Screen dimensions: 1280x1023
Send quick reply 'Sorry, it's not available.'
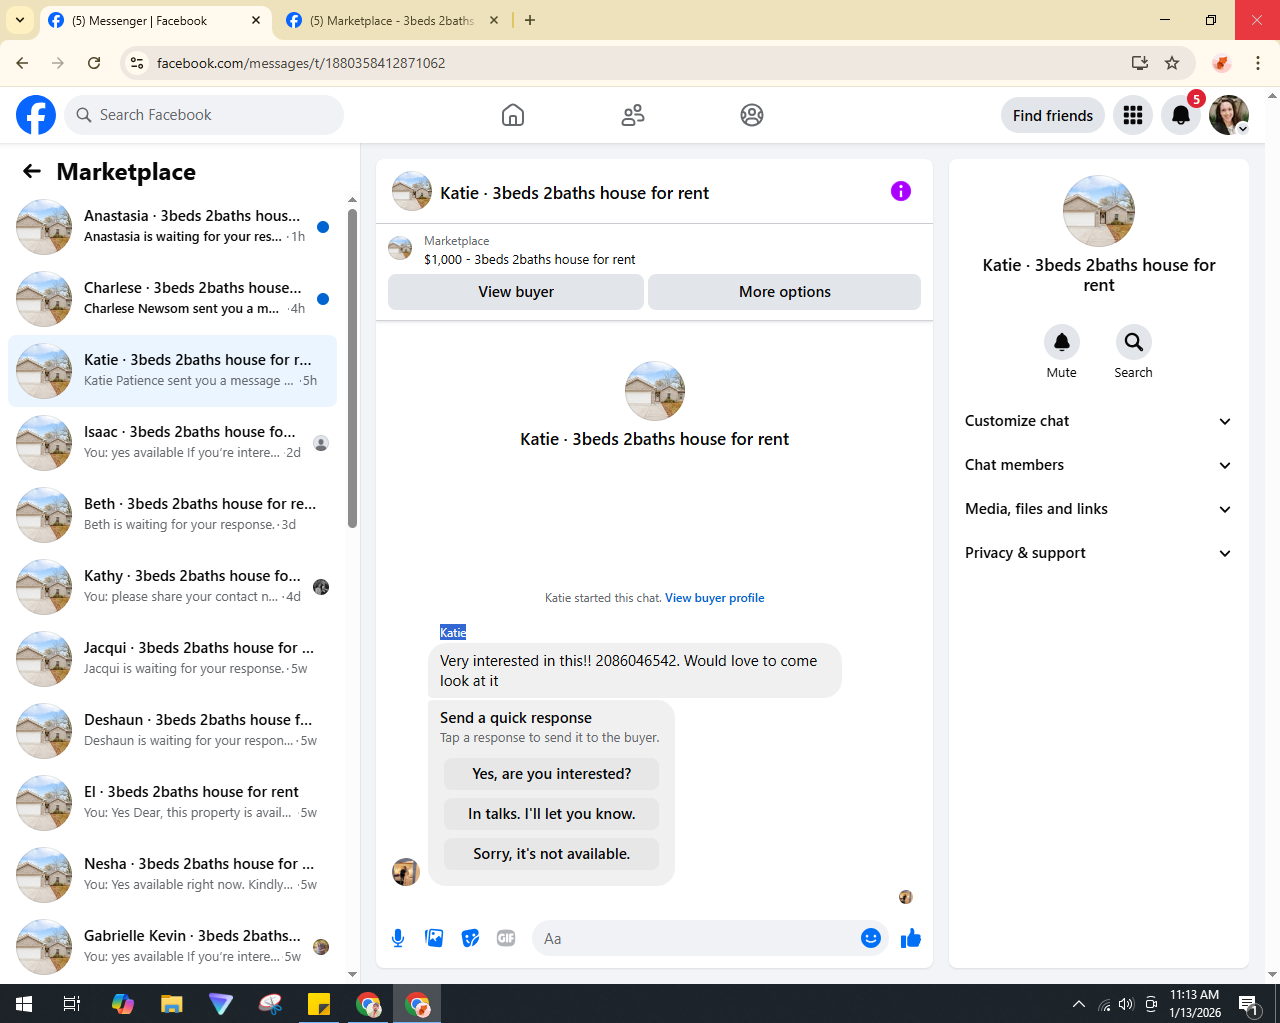click(552, 854)
